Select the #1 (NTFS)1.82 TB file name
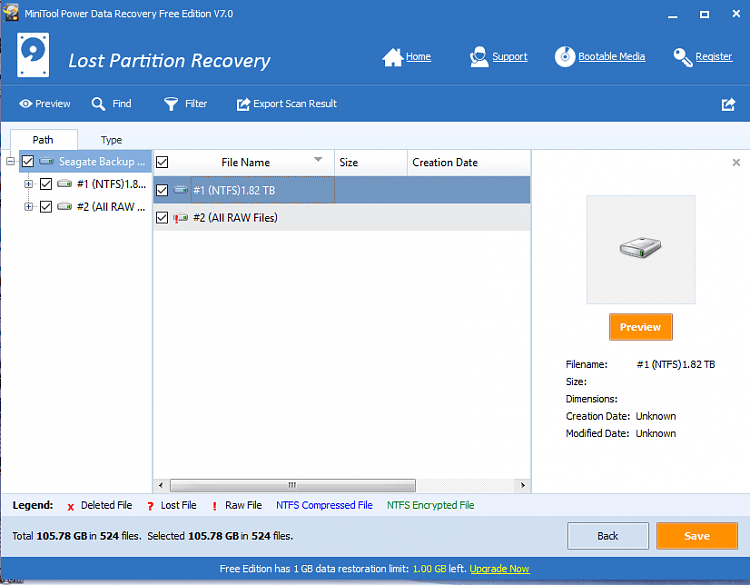Image resolution: width=750 pixels, height=585 pixels. [234, 190]
